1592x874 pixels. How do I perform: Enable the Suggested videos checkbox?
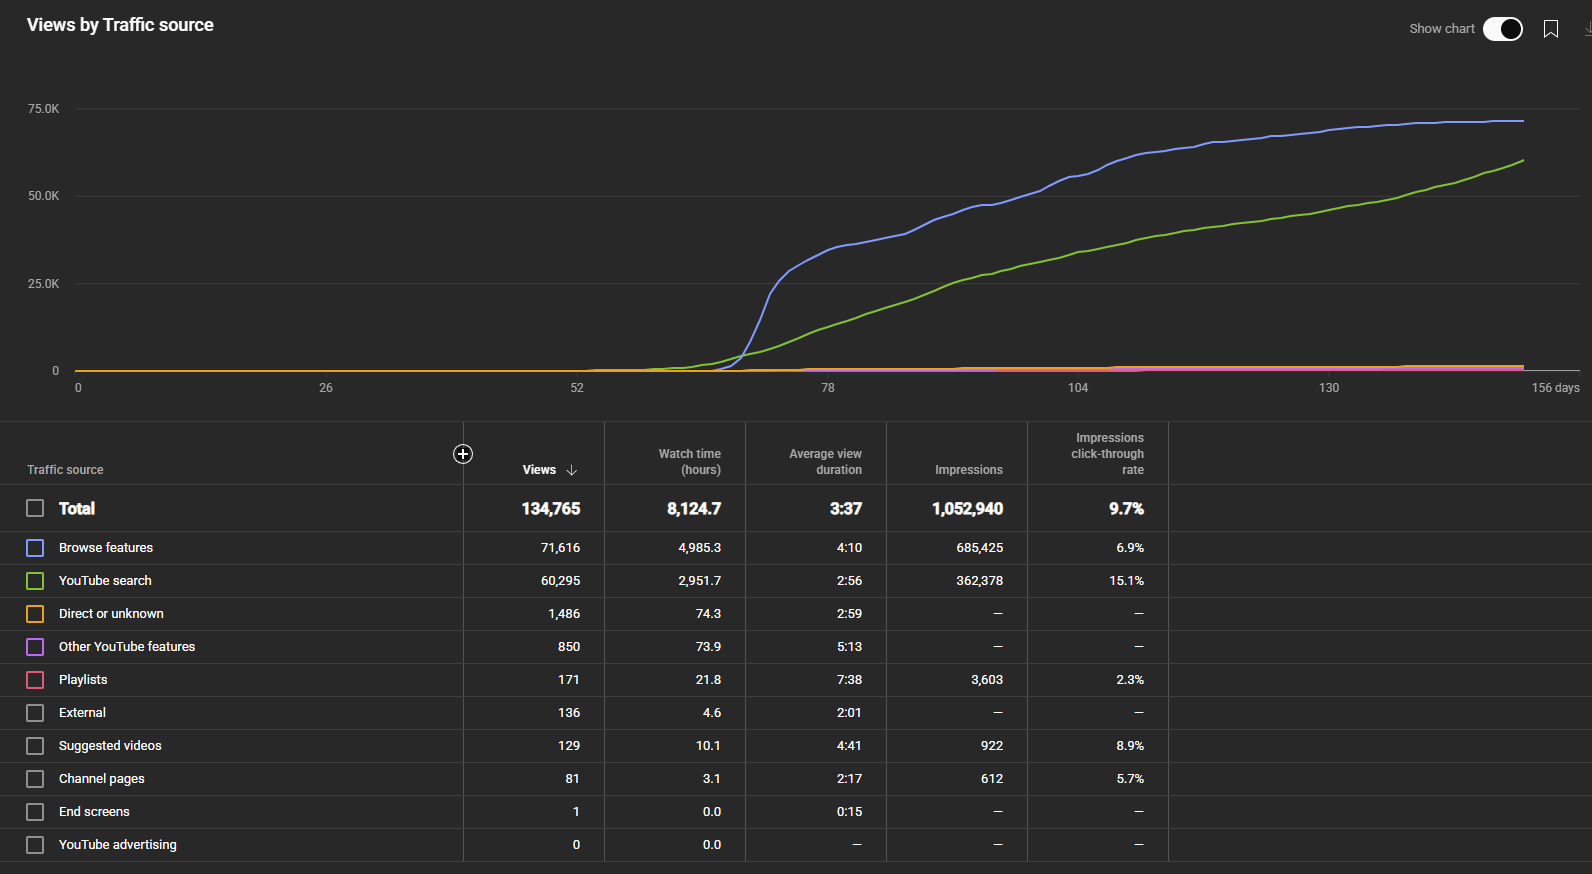pyautogui.click(x=35, y=746)
